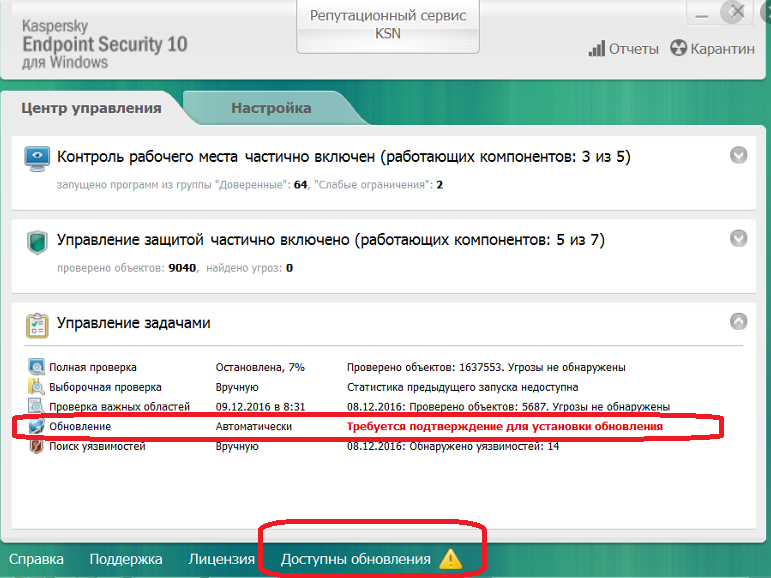Click Доступны обновления notification link
771x578 pixels.
tap(356, 559)
